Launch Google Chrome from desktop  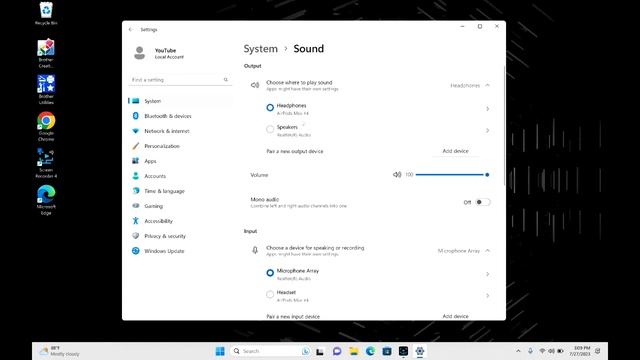tap(46, 127)
